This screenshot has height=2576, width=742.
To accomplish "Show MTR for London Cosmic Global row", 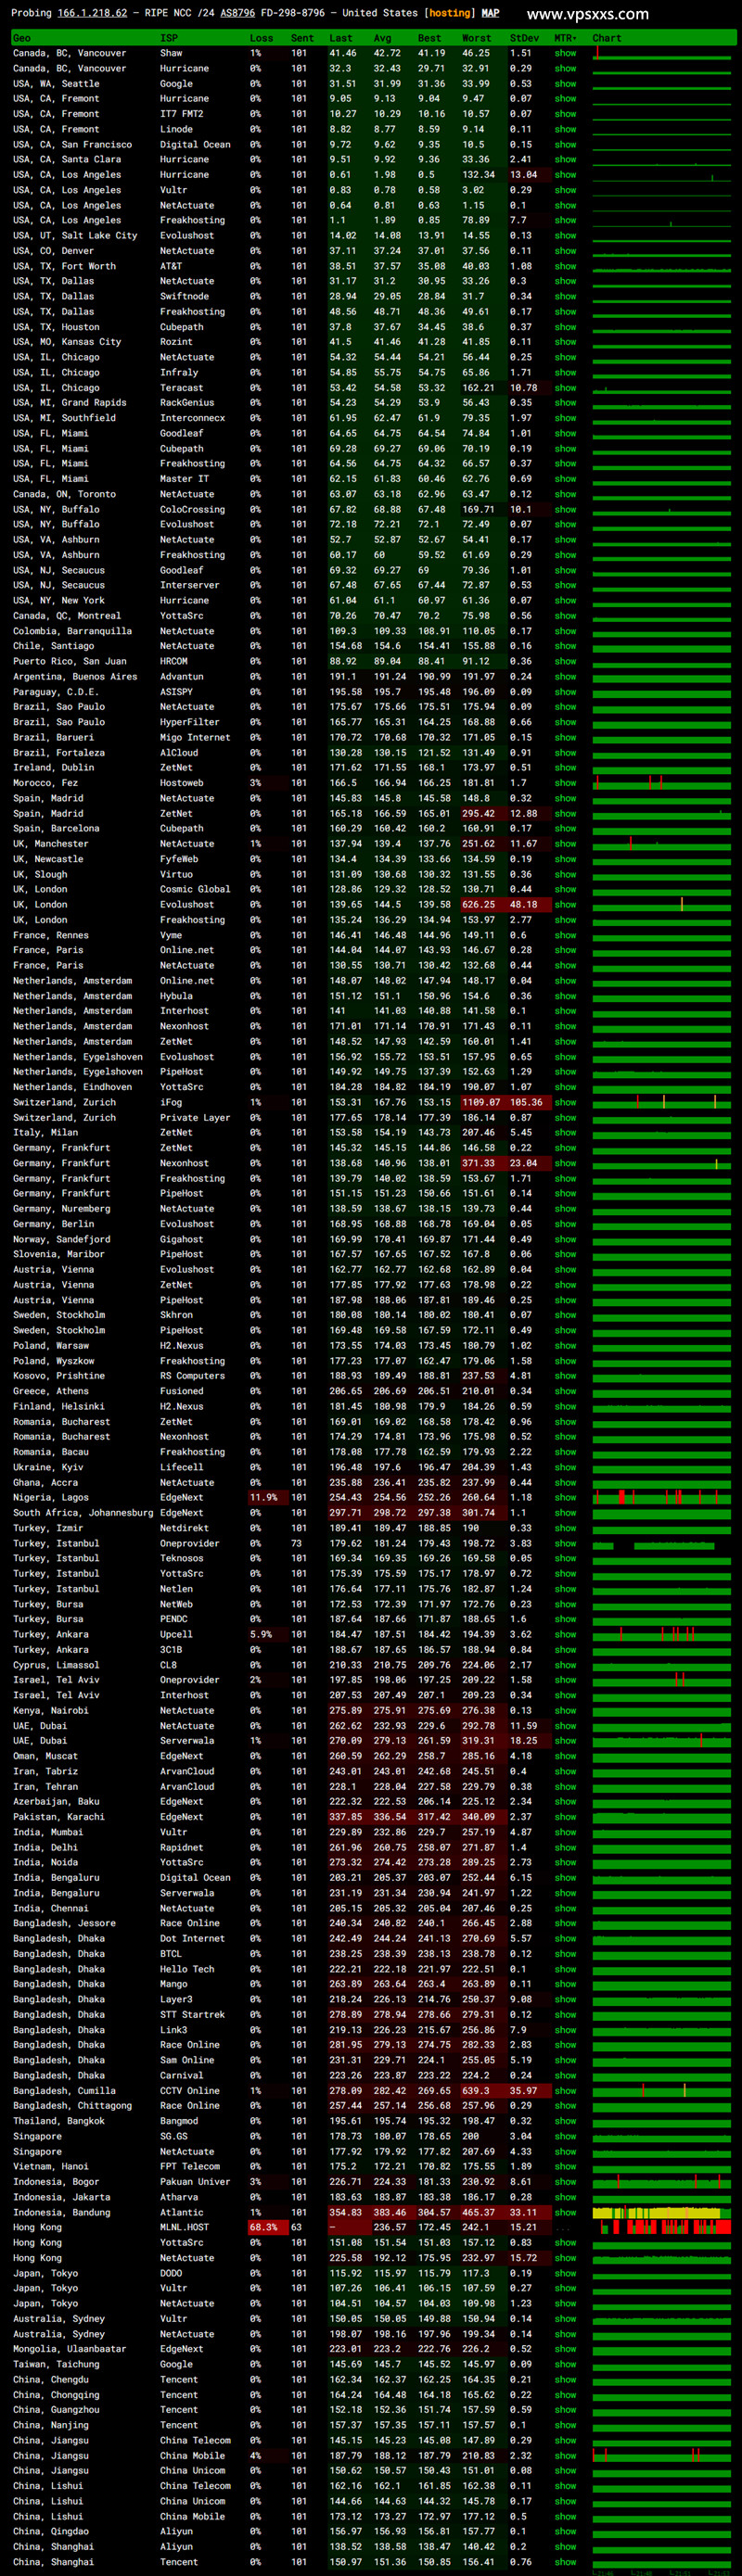I will [x=566, y=889].
